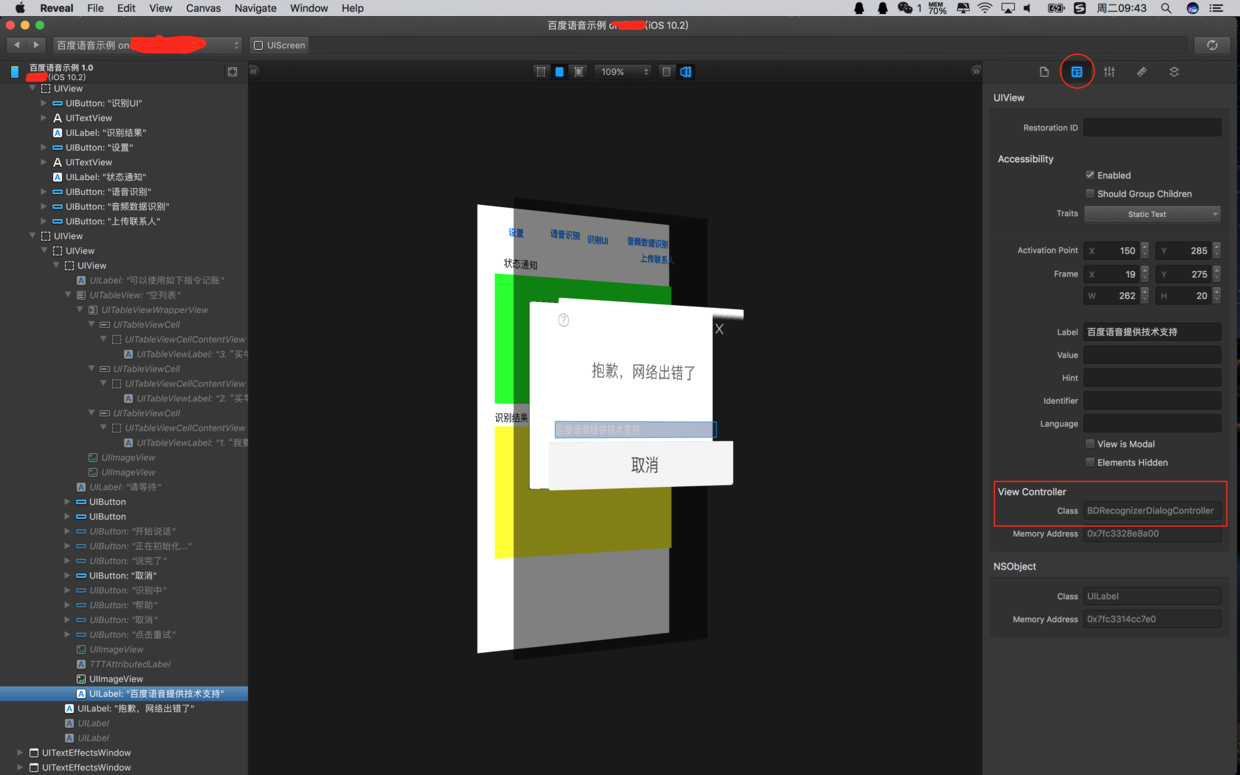The image size is (1240, 775).
Task: Open the Layout inspector ruler tab
Action: coord(1141,72)
